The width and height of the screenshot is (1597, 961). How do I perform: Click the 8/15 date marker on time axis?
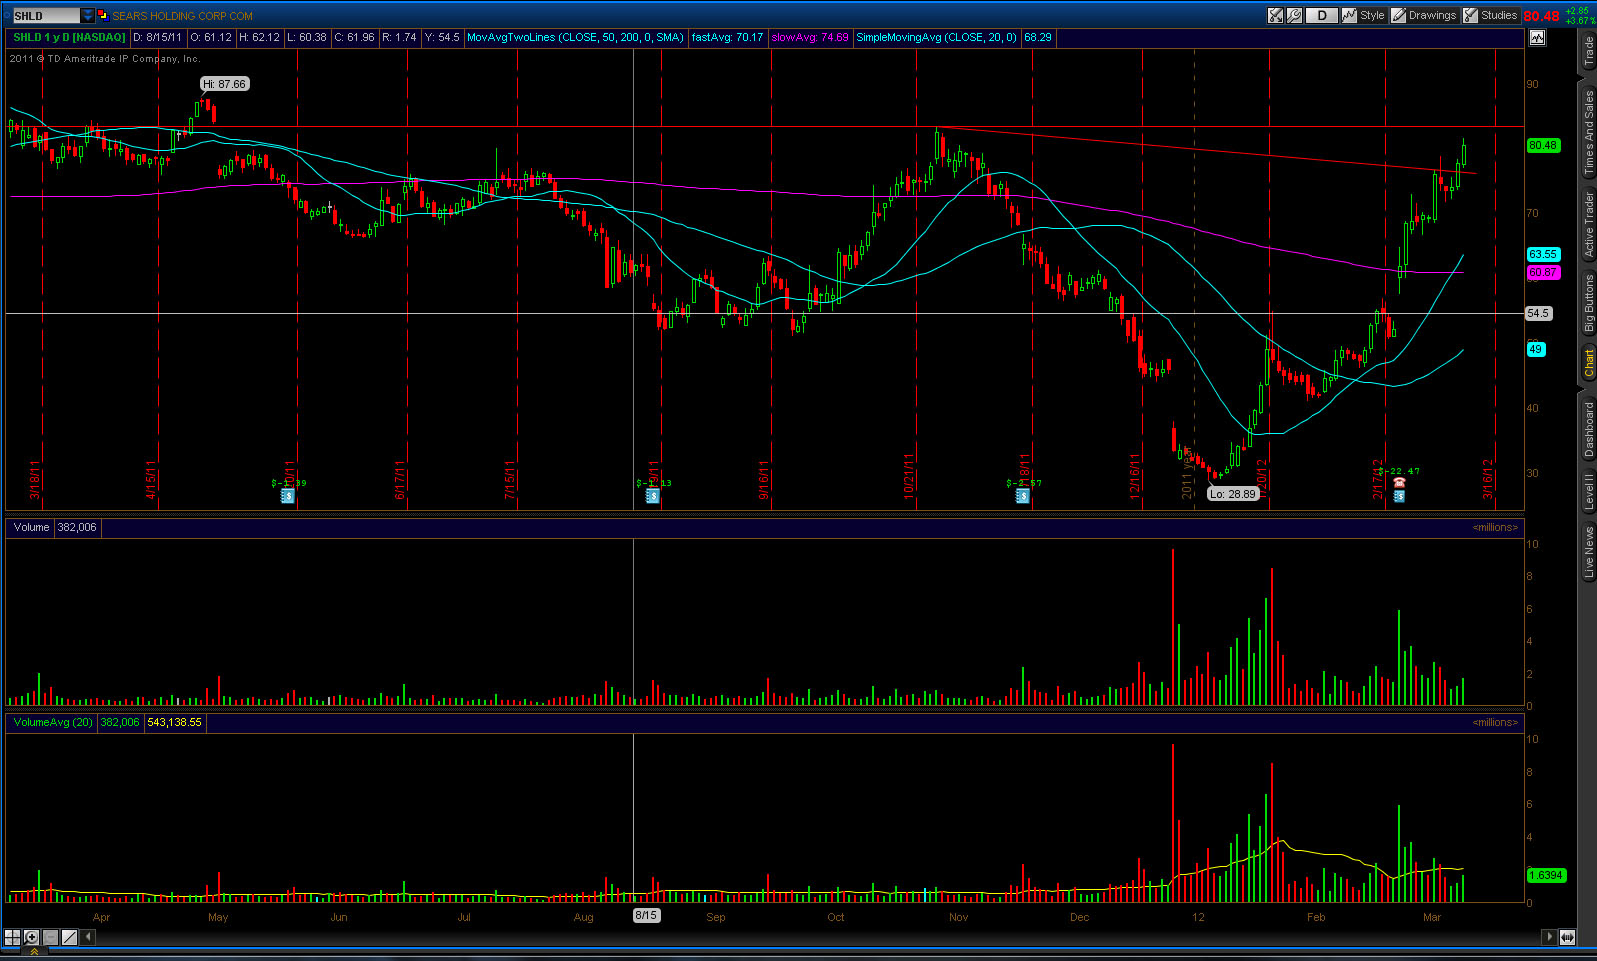pyautogui.click(x=646, y=915)
